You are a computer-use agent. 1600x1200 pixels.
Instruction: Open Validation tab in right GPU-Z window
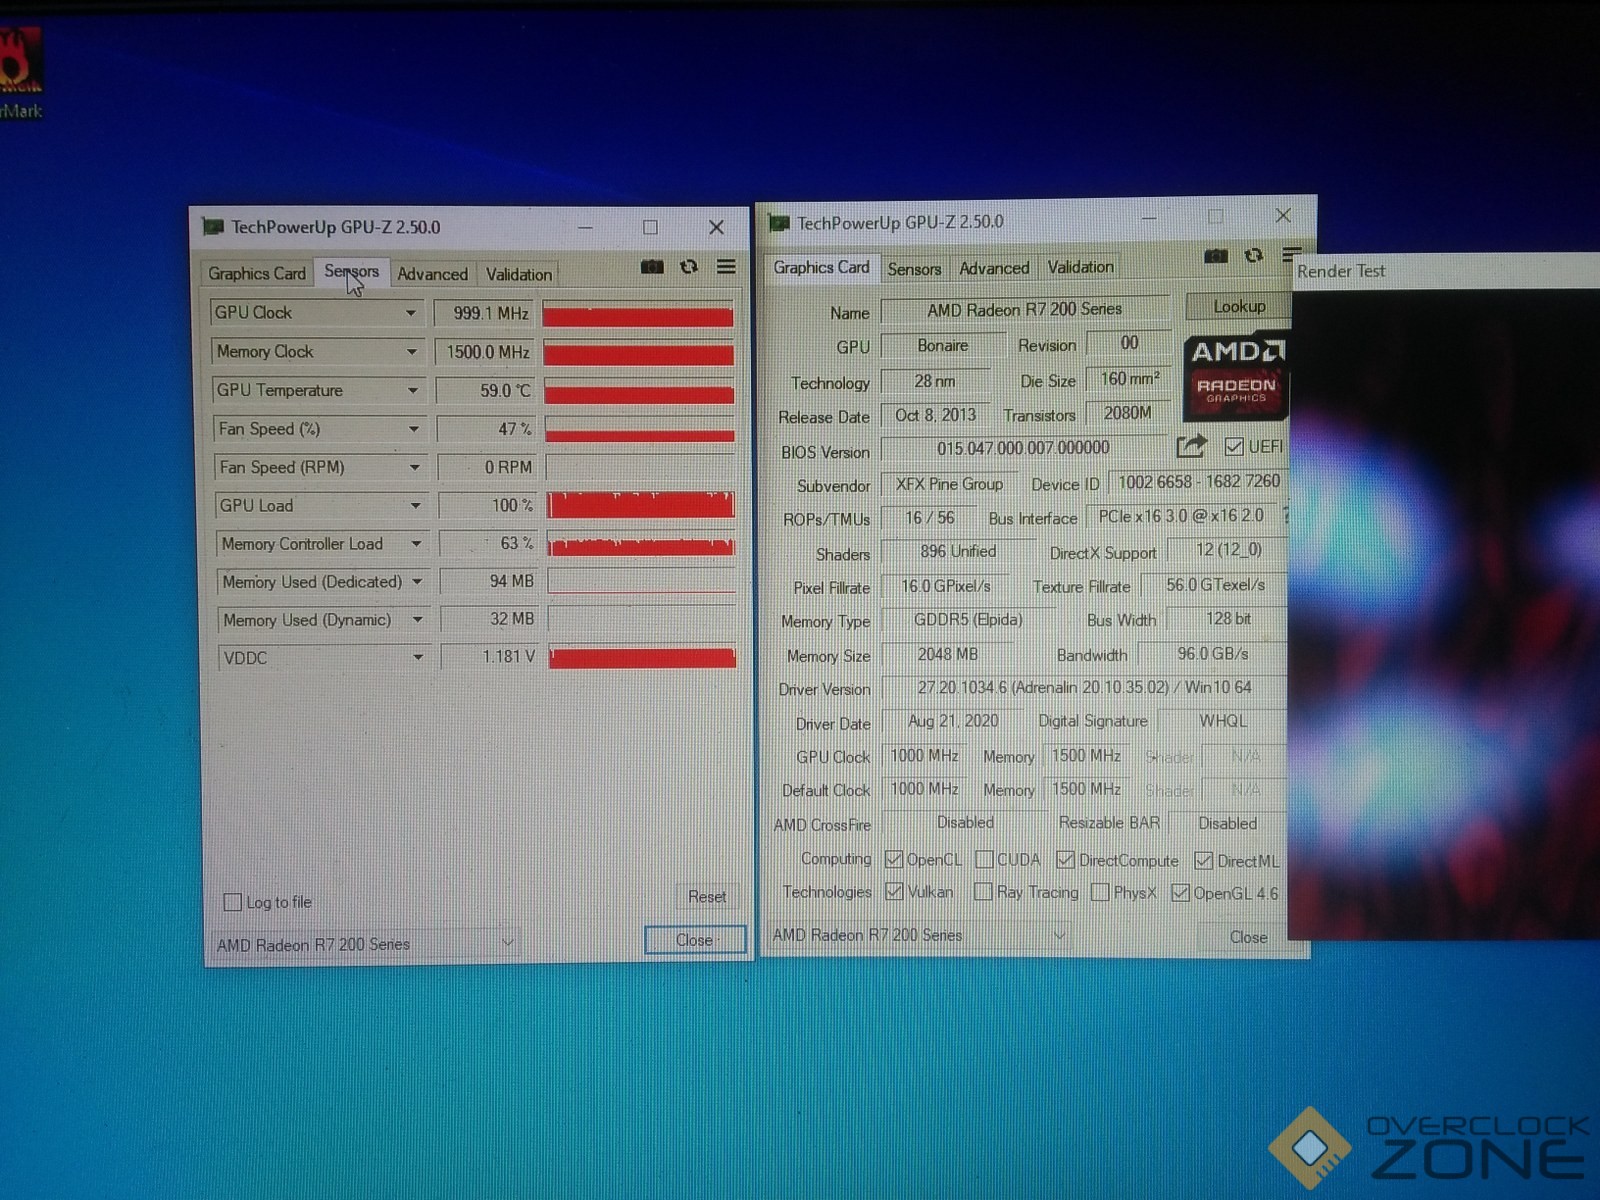pos(1080,267)
